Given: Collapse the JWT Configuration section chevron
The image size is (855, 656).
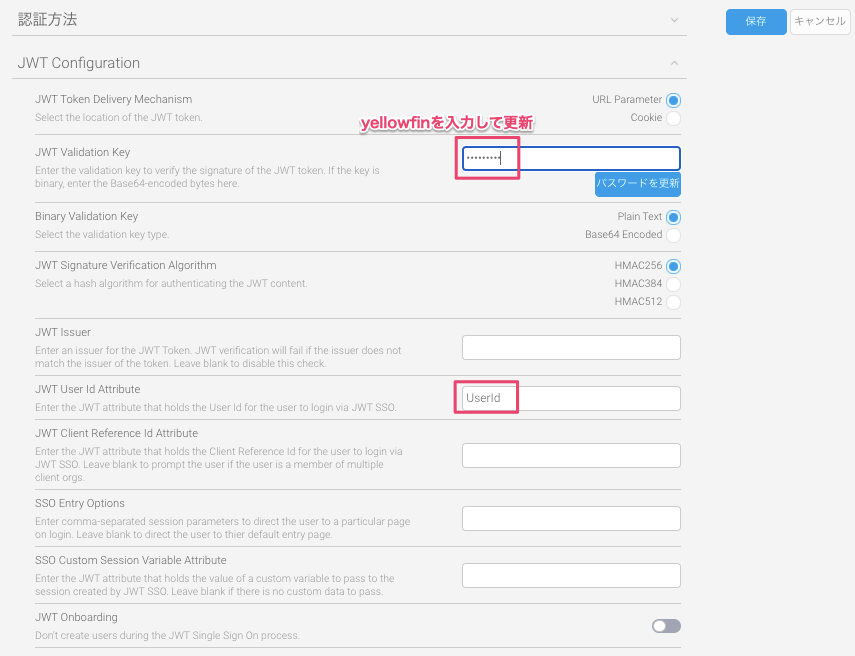Looking at the screenshot, I should click(675, 63).
